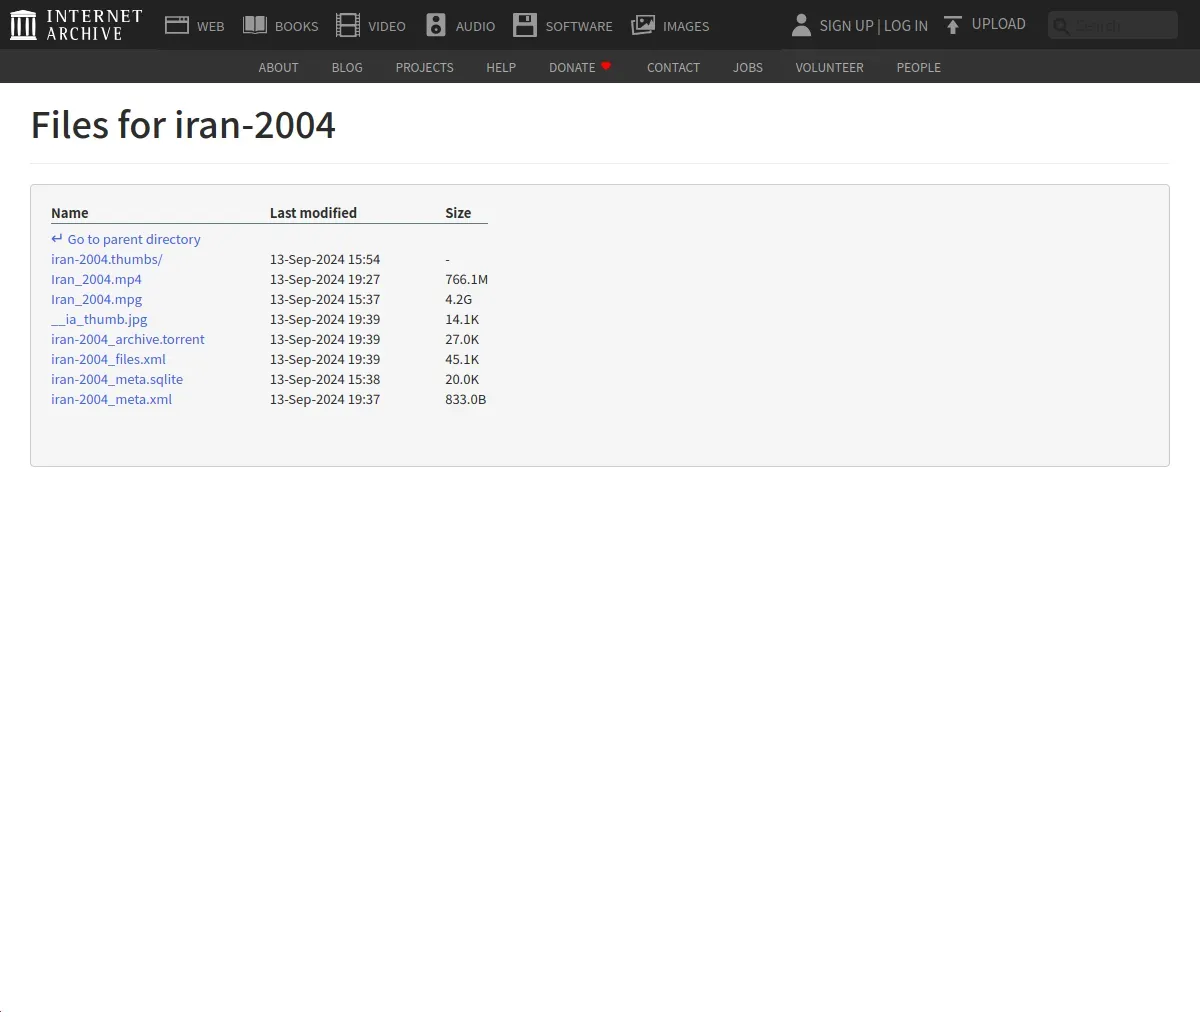The height and width of the screenshot is (1020, 1200).
Task: Select the 13-Sep-2024 19:27 date
Action: click(x=325, y=279)
